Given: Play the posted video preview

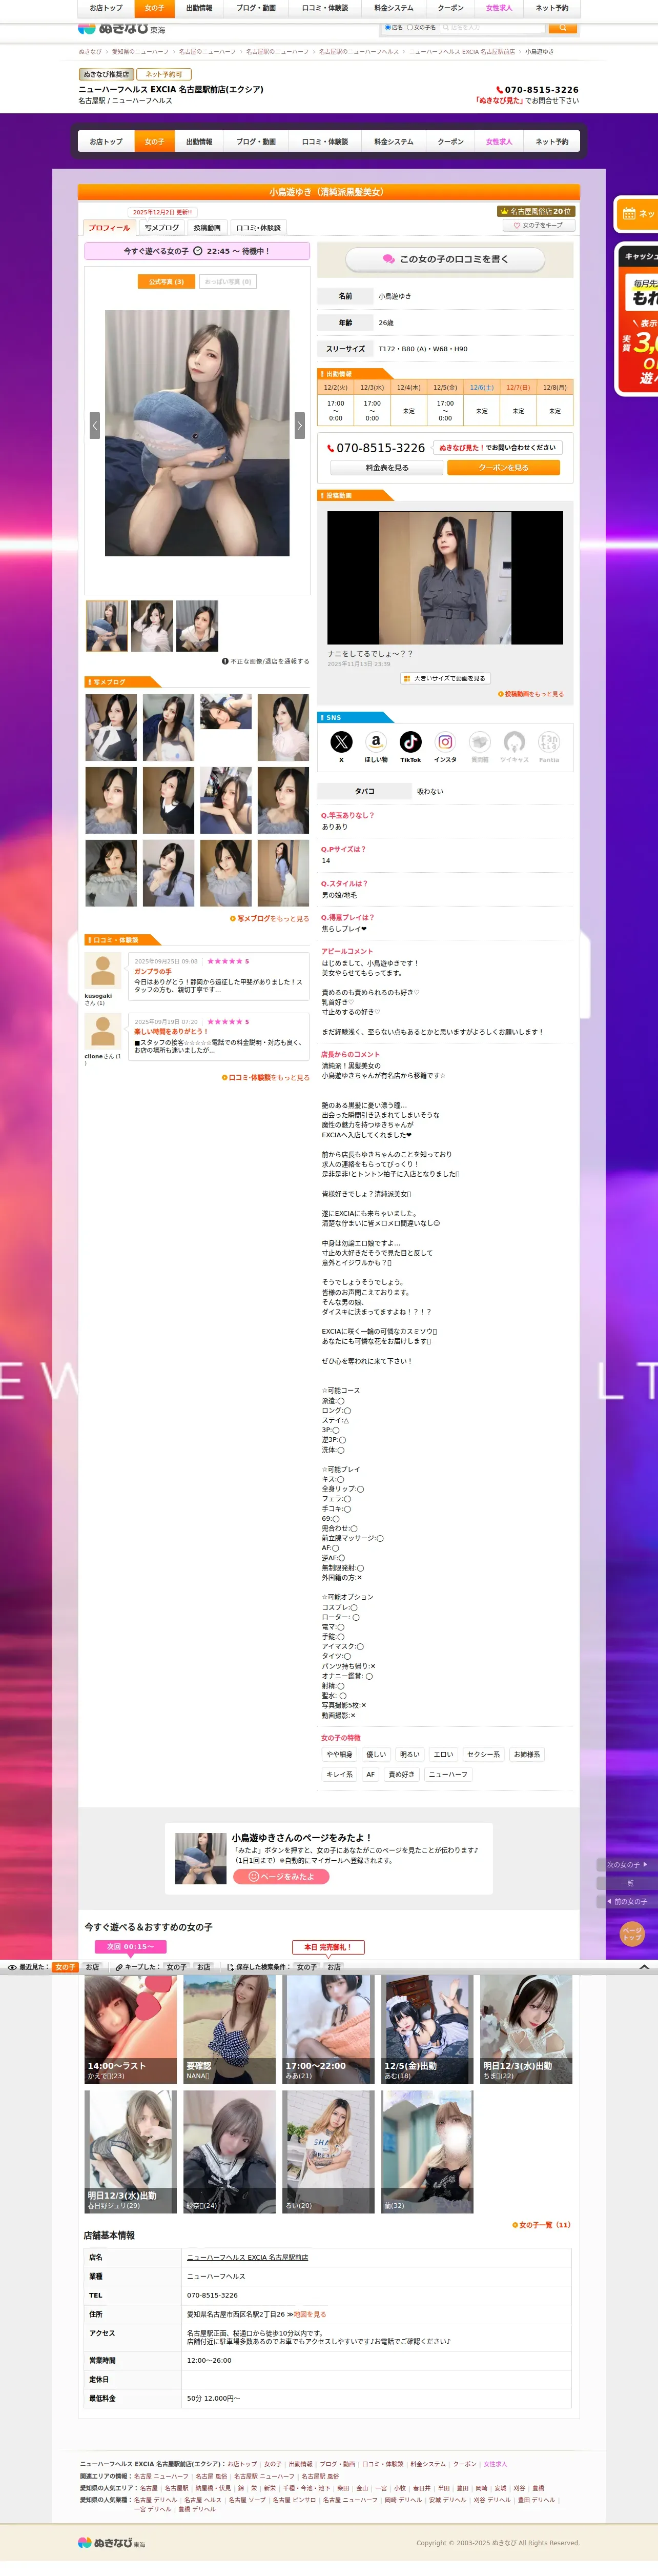Looking at the screenshot, I should [445, 578].
